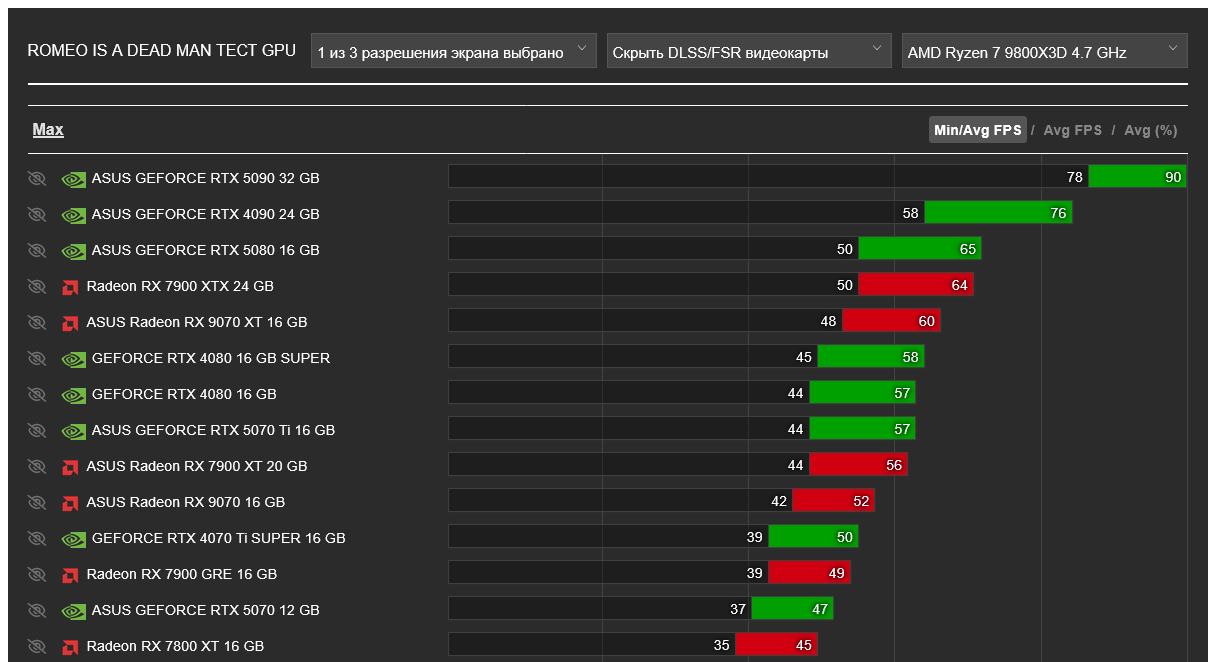Screen dimensions: 1220x662
Task: Switch to Avg FPS view
Action: click(x=1072, y=130)
